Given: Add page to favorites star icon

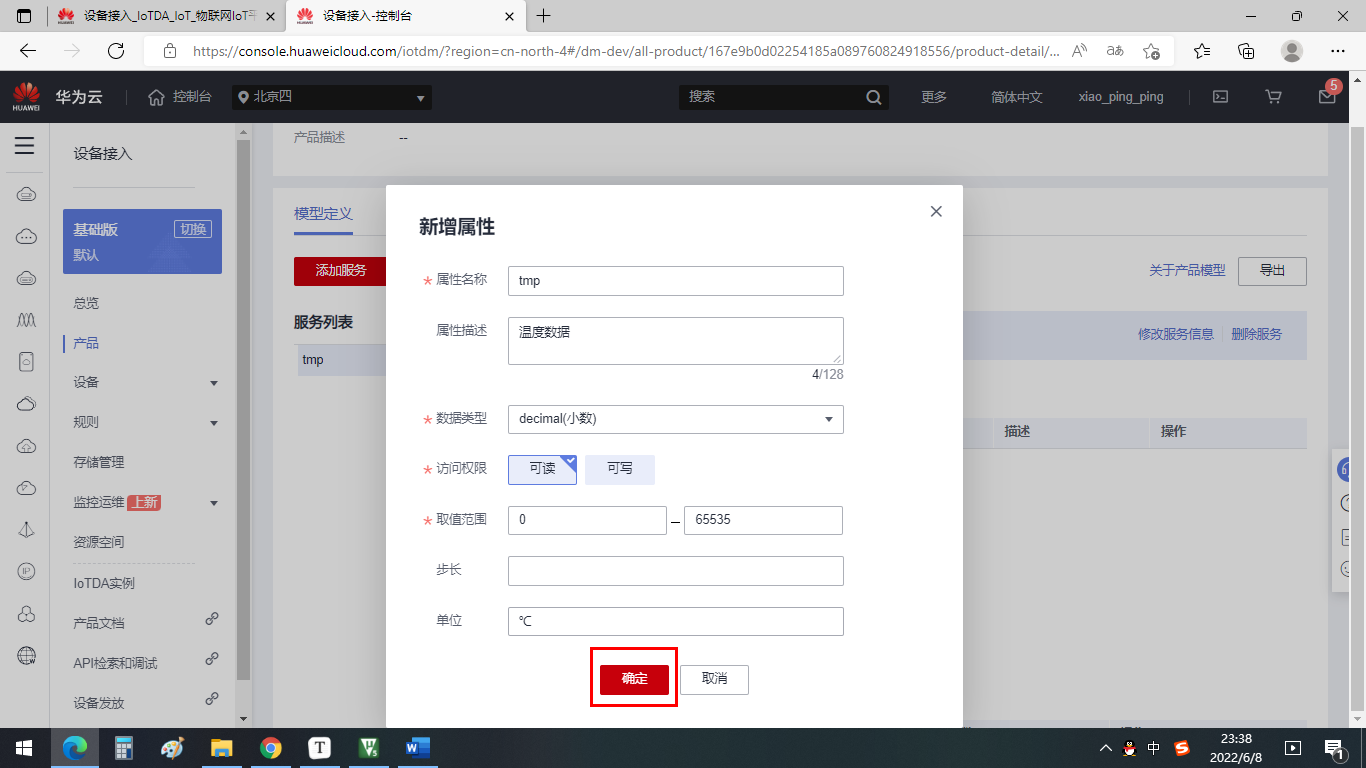Looking at the screenshot, I should pyautogui.click(x=1151, y=50).
